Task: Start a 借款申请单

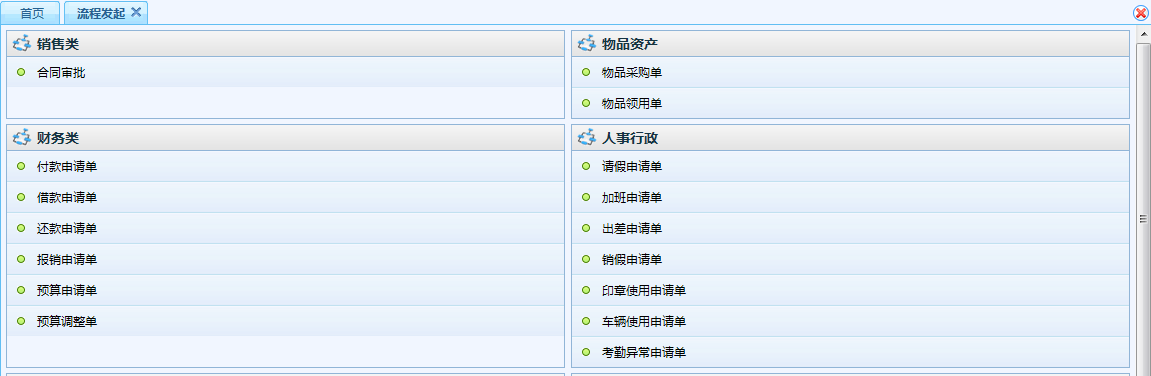Action: (x=67, y=198)
